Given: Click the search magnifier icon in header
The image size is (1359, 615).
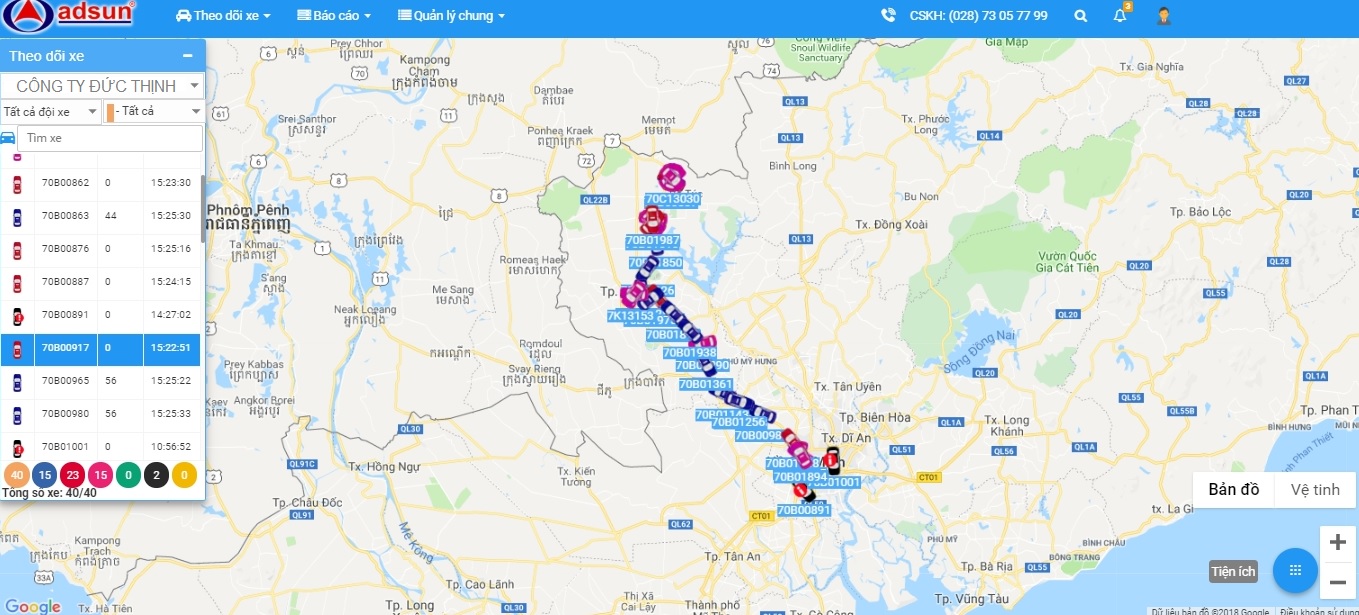Looking at the screenshot, I should 1080,16.
